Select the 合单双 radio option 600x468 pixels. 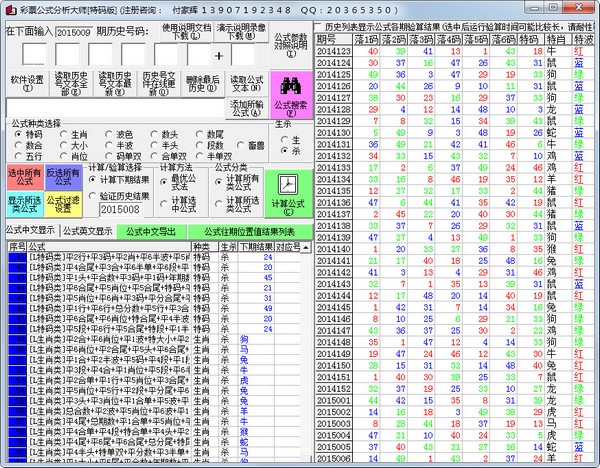[x=154, y=156]
